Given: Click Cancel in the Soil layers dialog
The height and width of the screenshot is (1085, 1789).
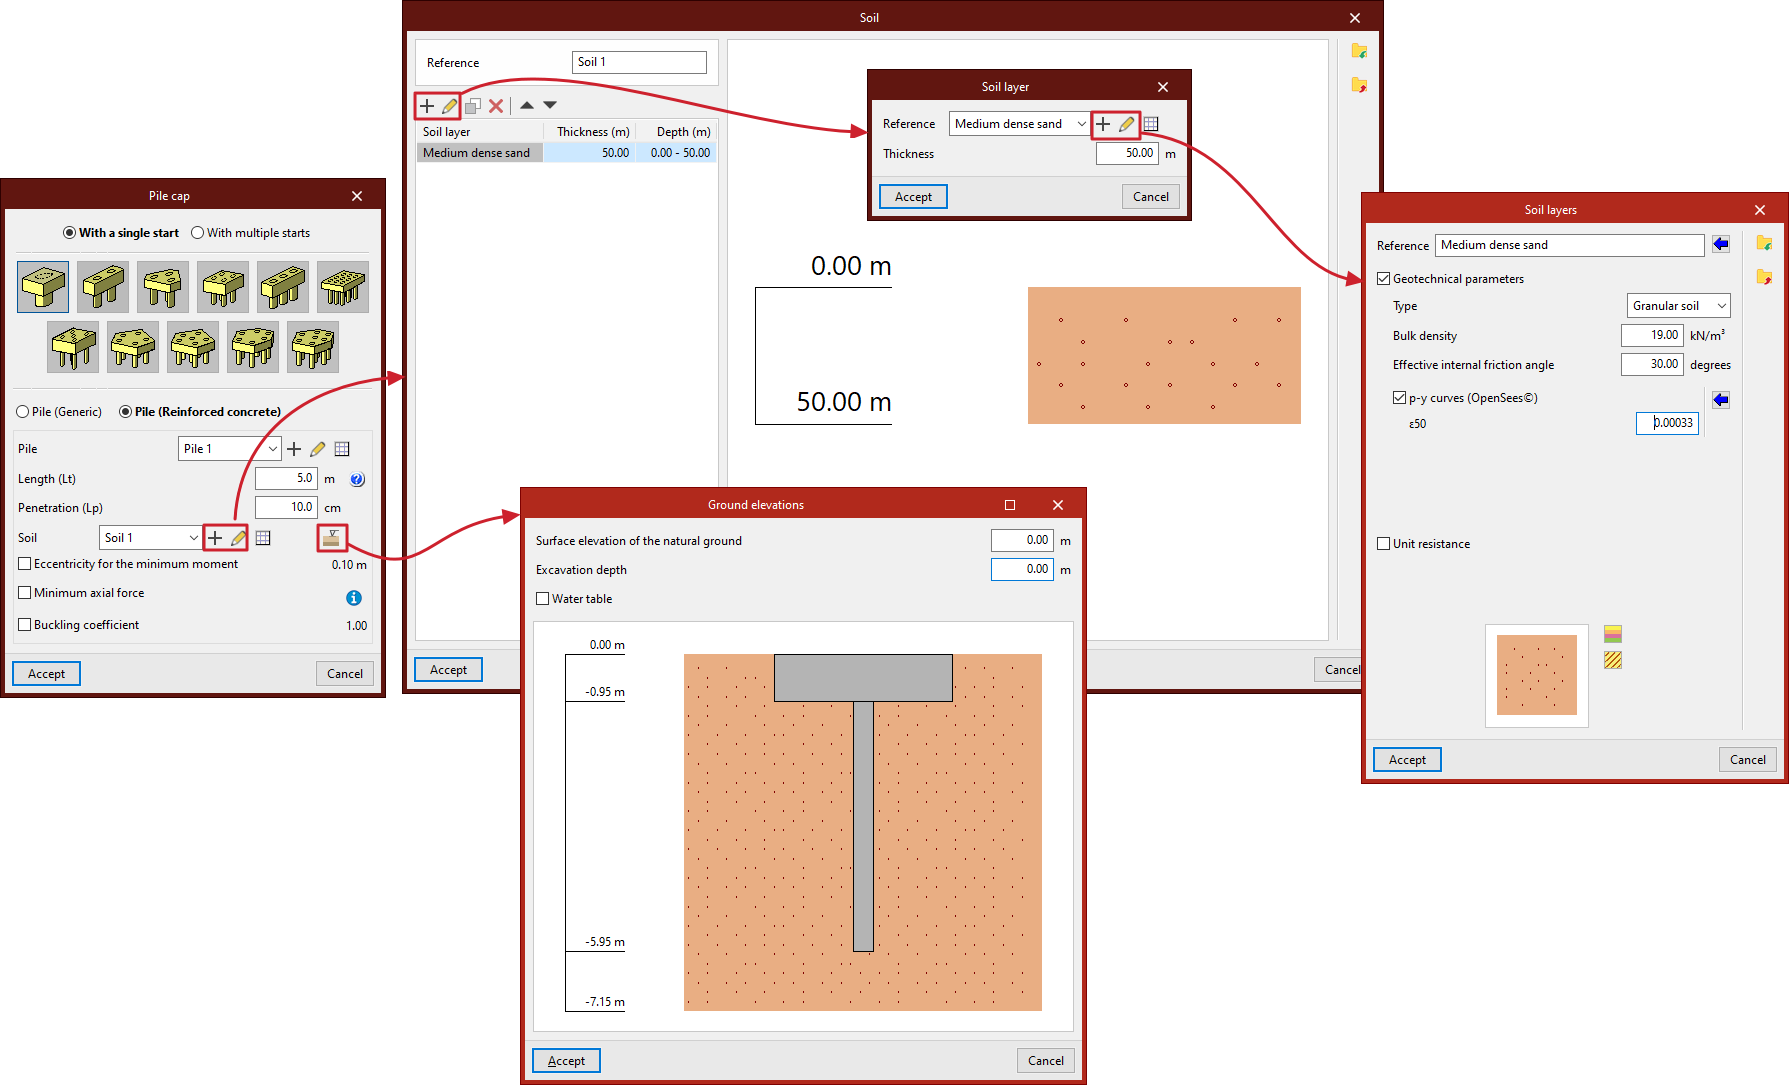Looking at the screenshot, I should coord(1748,760).
